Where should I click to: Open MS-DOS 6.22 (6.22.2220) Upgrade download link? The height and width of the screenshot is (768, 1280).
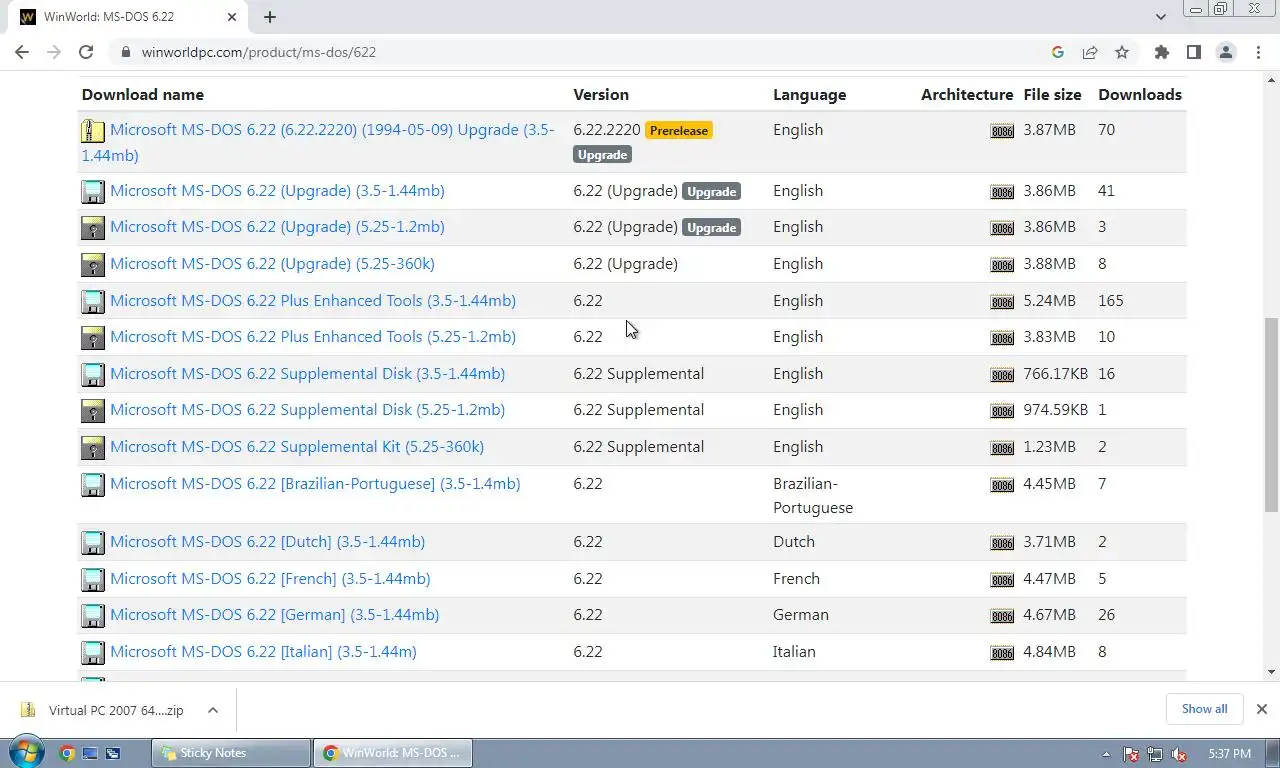[x=318, y=142]
